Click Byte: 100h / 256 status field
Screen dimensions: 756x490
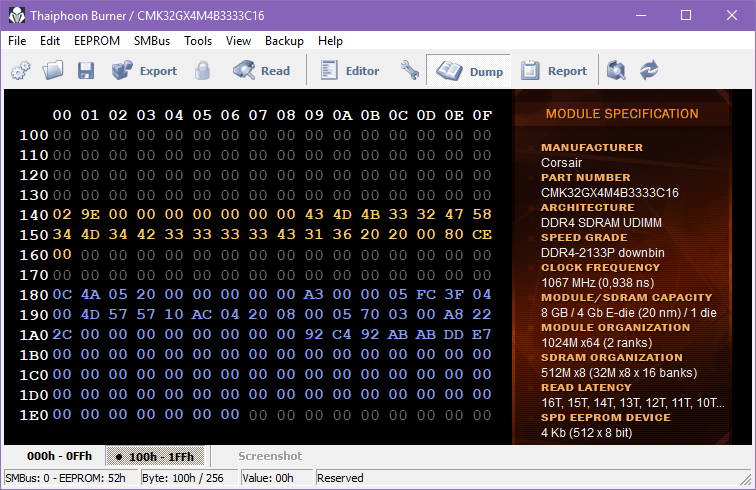click(190, 478)
